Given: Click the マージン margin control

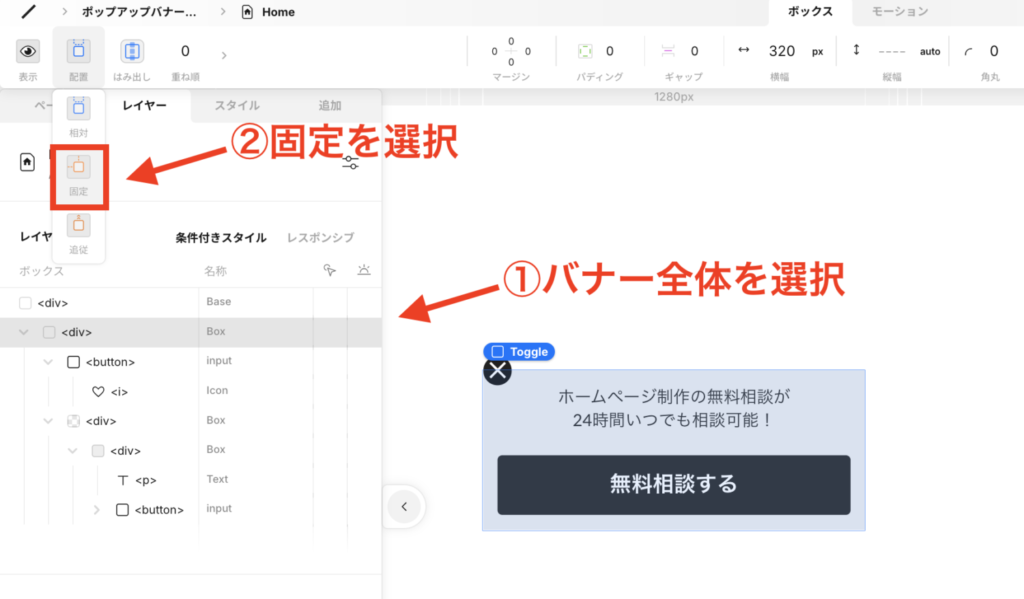Looking at the screenshot, I should tap(511, 51).
